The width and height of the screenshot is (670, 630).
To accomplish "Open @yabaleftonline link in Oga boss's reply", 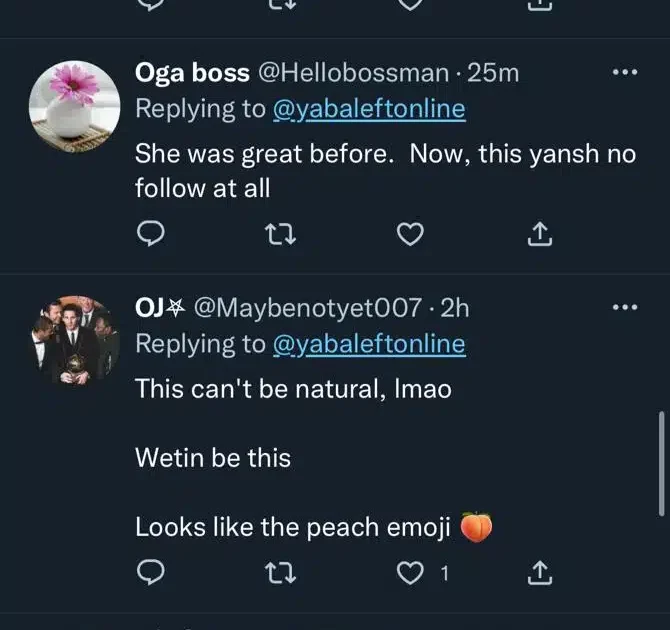I will point(369,109).
